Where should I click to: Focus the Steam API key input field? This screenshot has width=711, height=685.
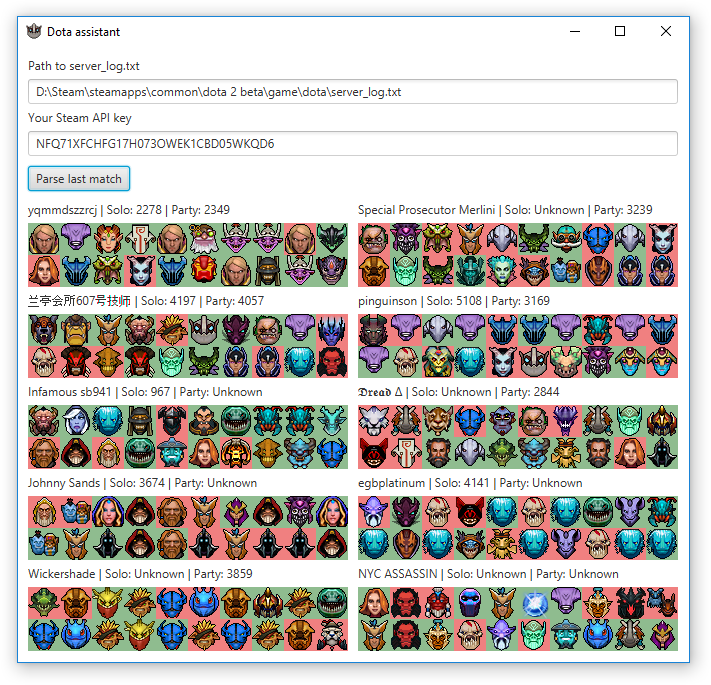353,144
